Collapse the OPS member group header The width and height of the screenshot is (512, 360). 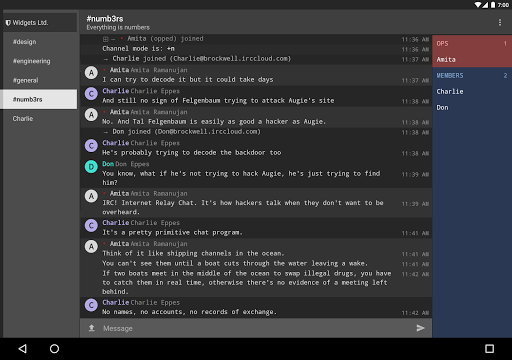472,43
